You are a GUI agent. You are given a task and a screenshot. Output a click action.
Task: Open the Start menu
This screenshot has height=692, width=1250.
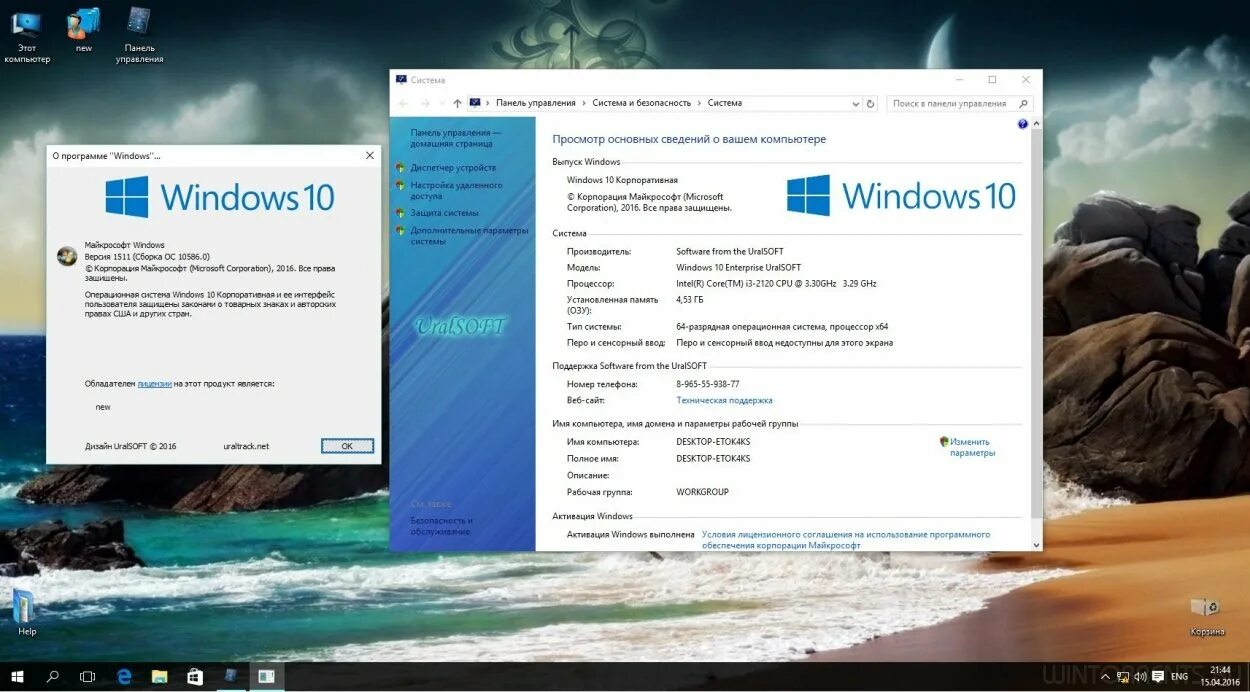coord(17,677)
